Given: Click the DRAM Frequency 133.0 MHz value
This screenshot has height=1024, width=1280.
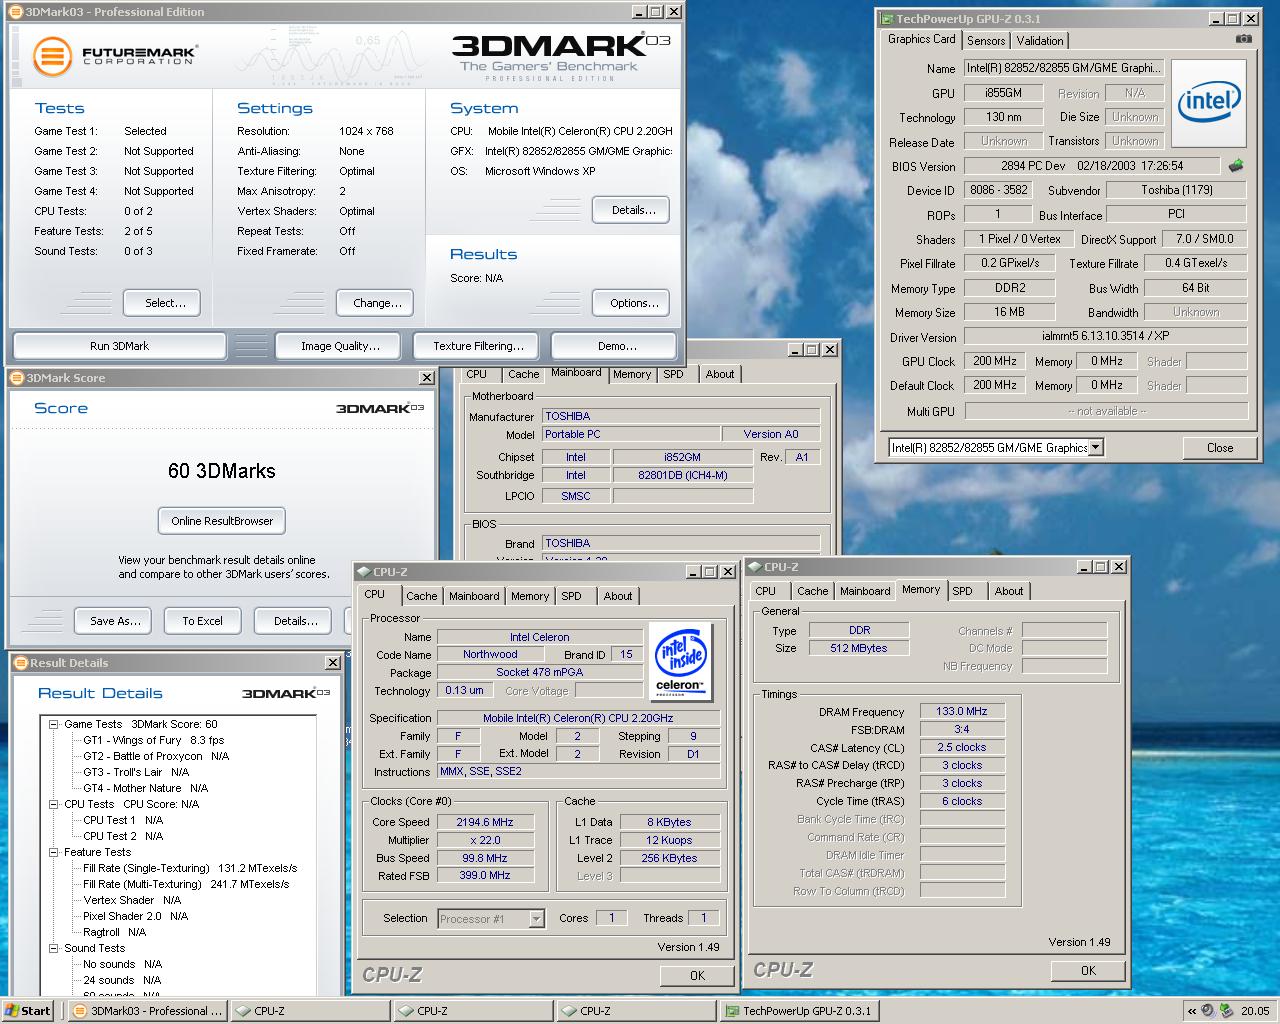Looking at the screenshot, I should click(962, 712).
